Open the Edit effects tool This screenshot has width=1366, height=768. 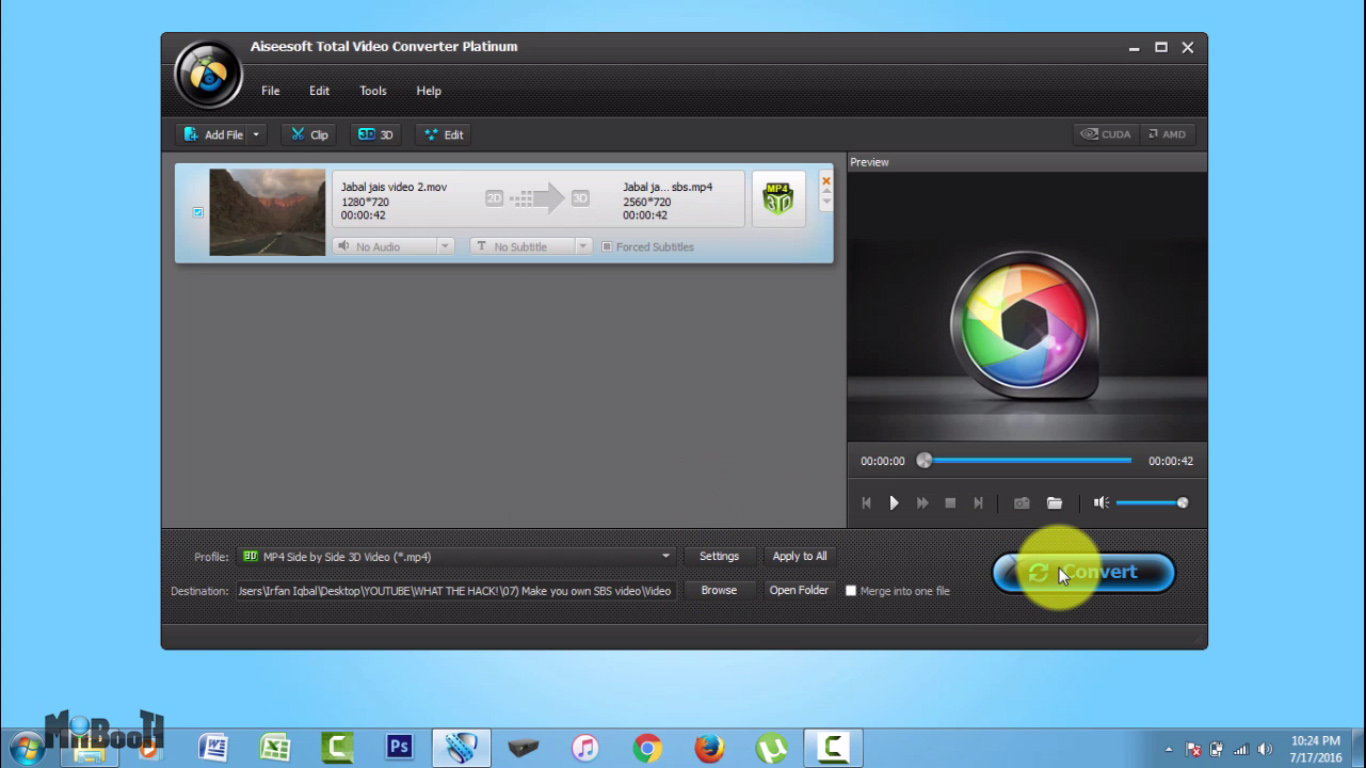point(443,135)
